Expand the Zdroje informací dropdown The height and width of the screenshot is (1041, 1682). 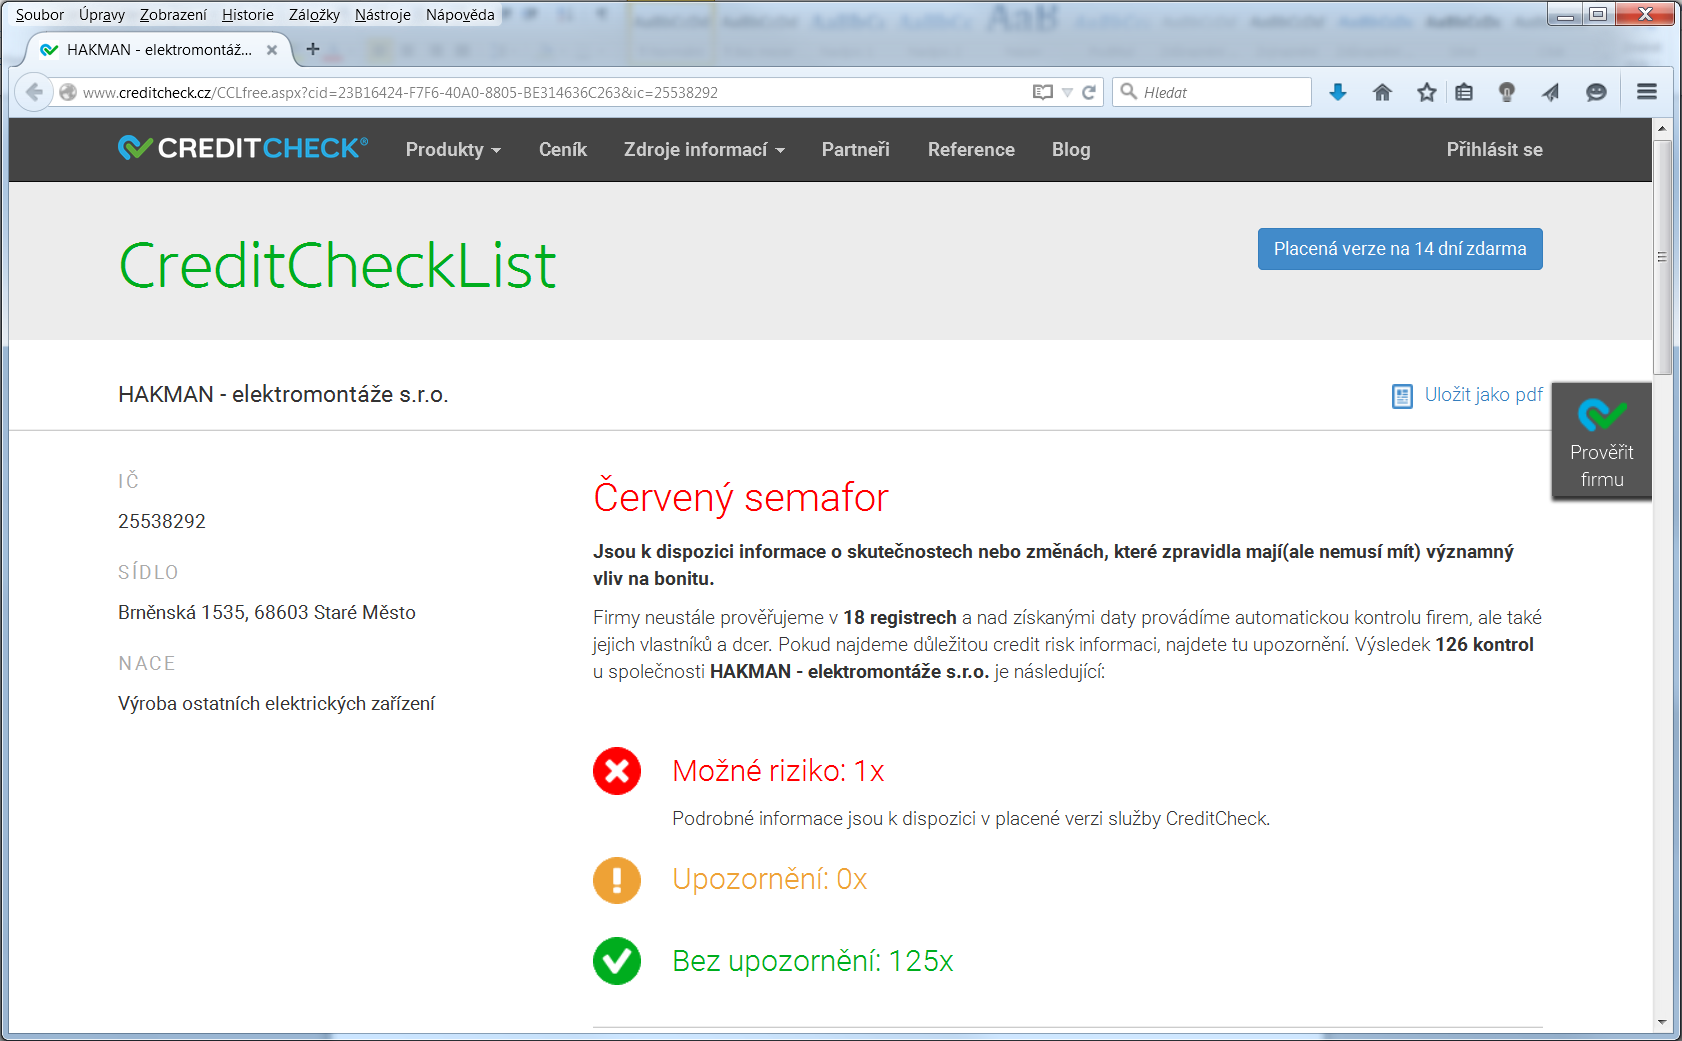click(704, 149)
